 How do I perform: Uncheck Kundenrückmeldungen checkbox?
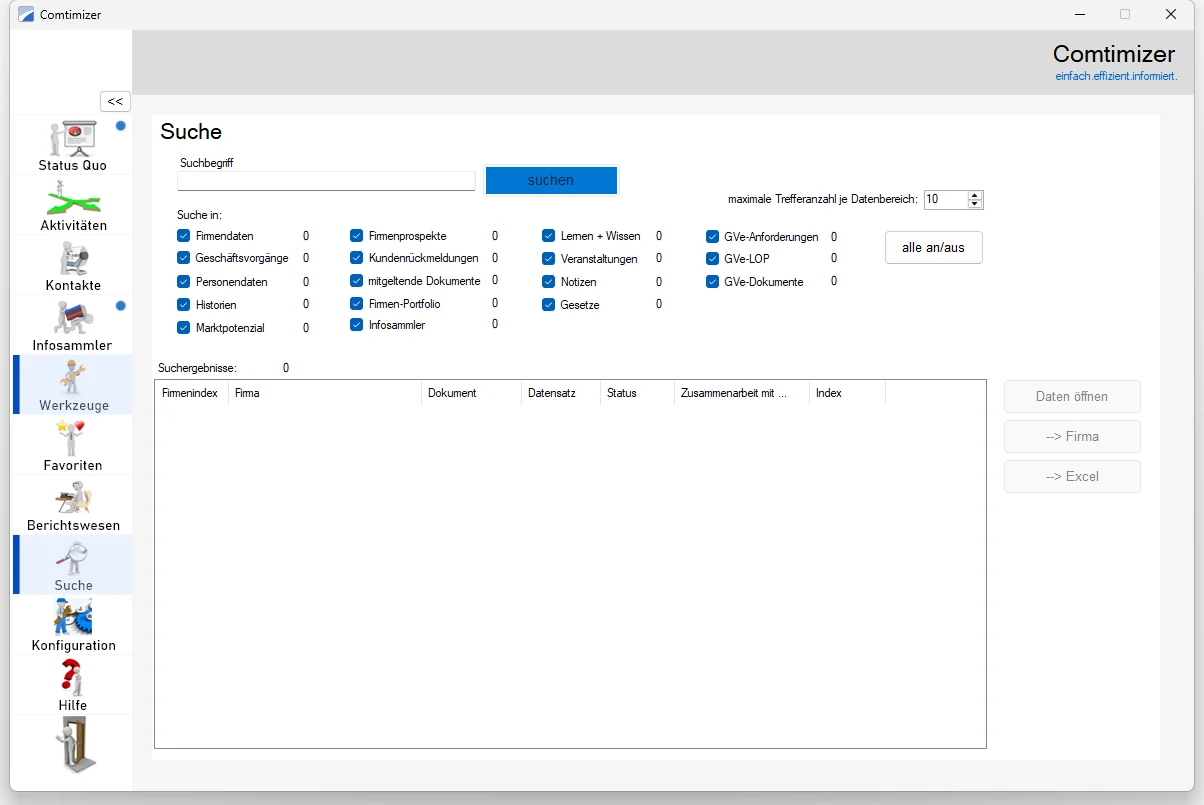pyautogui.click(x=357, y=258)
